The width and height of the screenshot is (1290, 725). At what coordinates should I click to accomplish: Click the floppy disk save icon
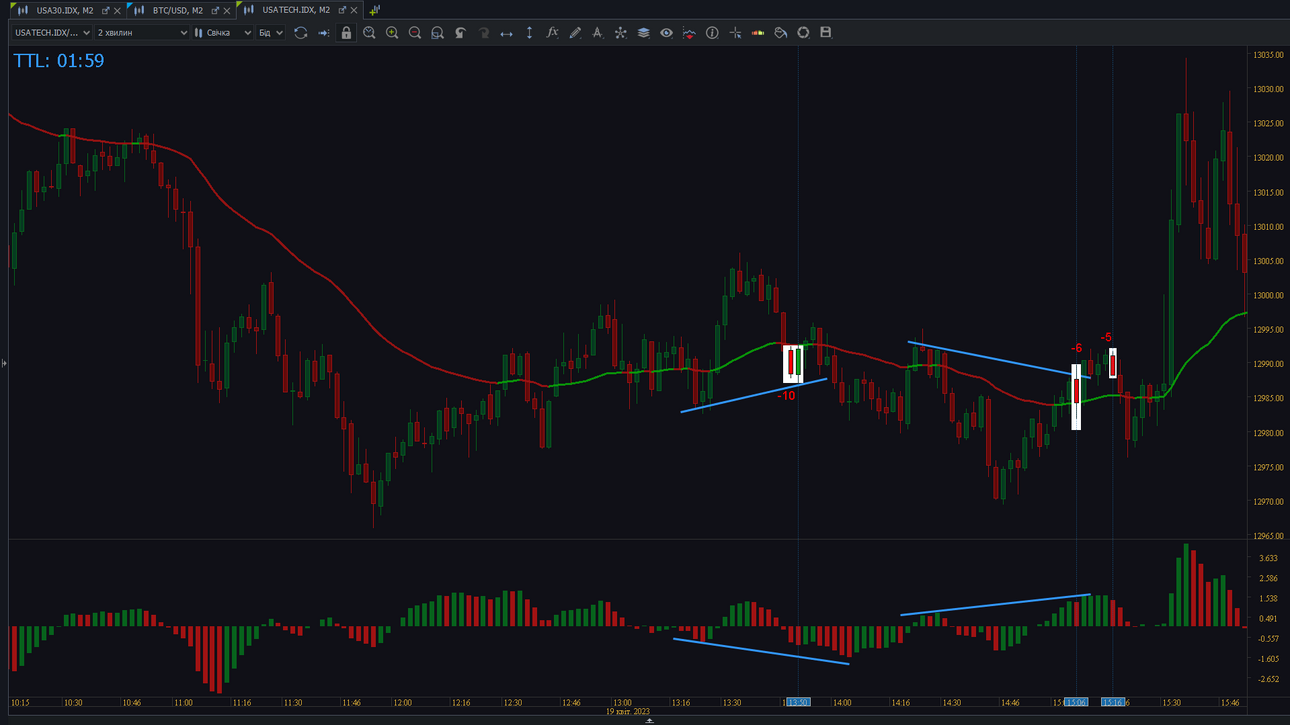coord(826,33)
